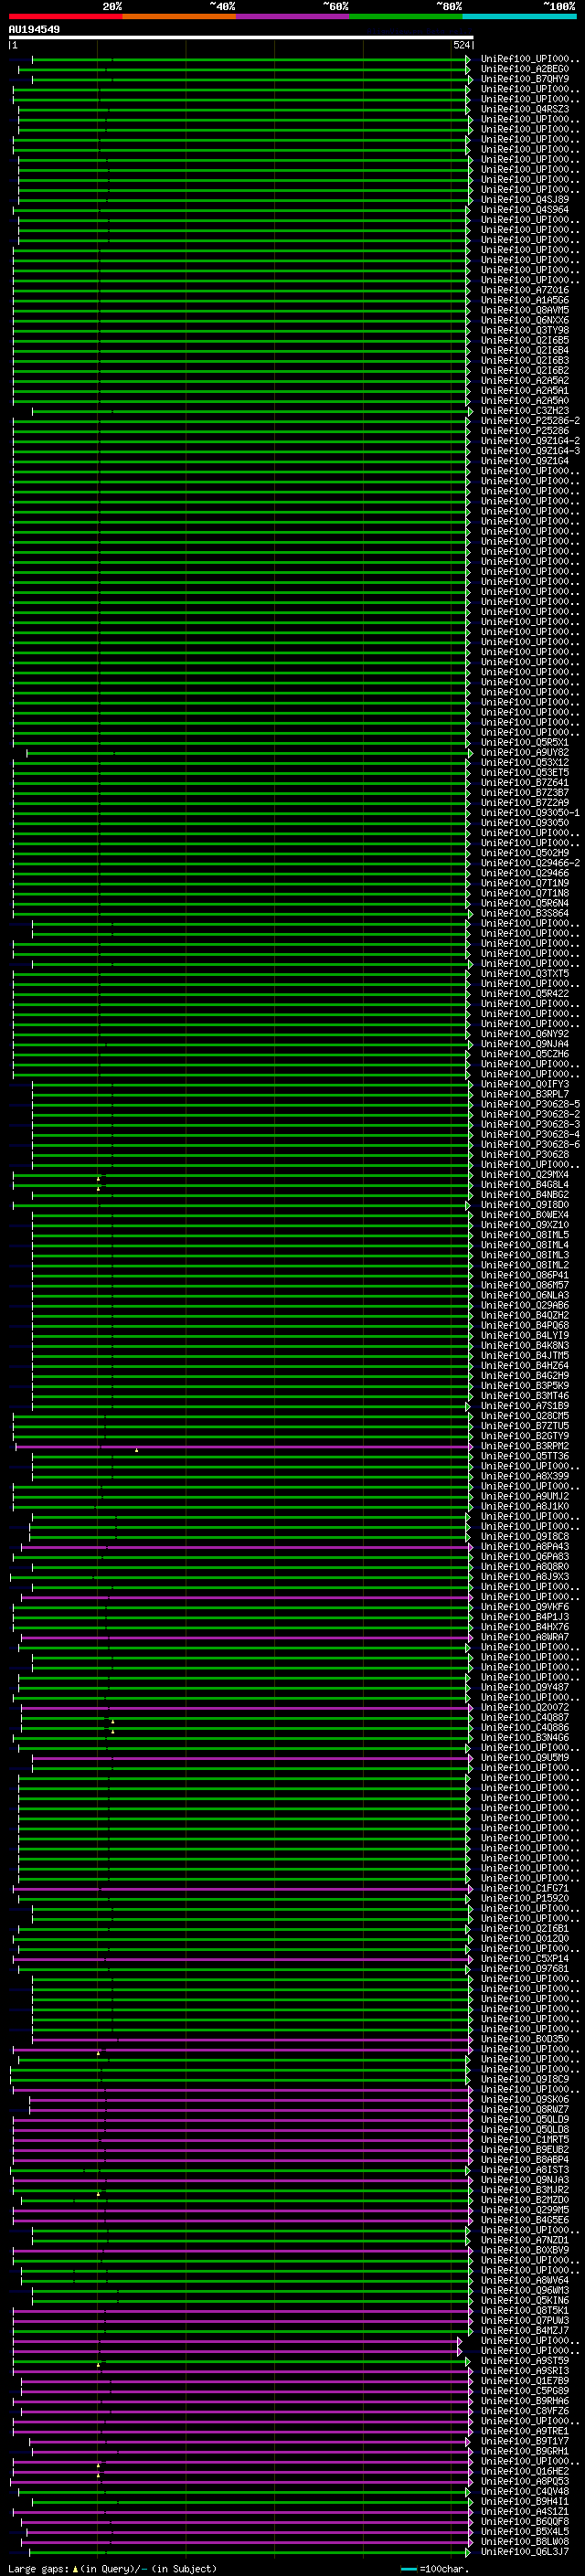Screen dimensions: 585x2576
Task: Click hit label UniRef100_Q20072
Action: click(x=525, y=1708)
